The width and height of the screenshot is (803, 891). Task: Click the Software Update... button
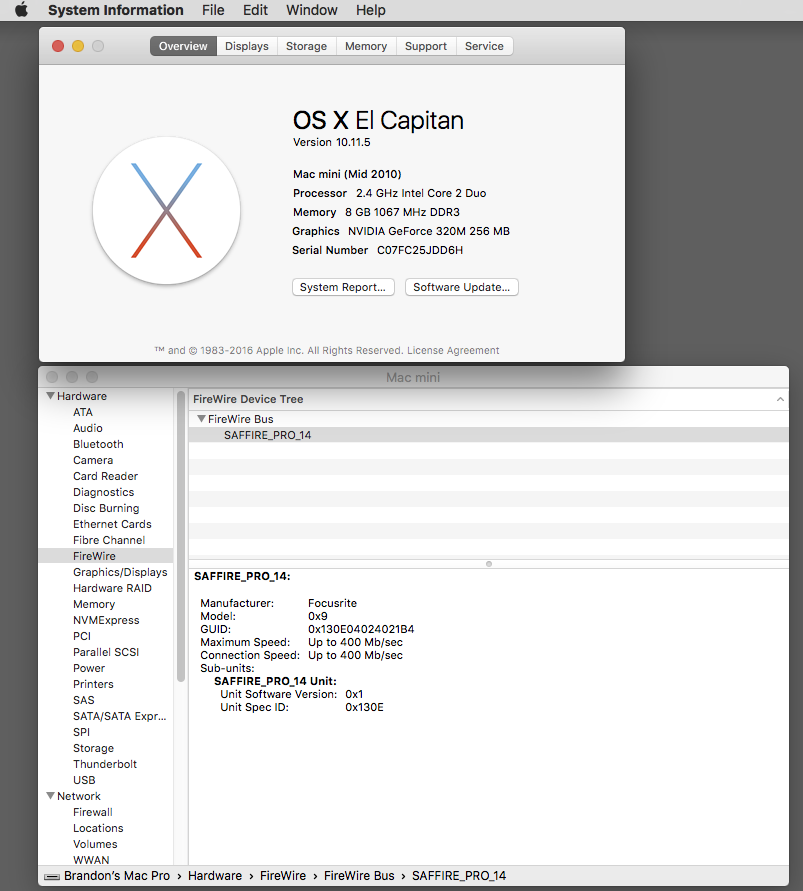(x=461, y=287)
